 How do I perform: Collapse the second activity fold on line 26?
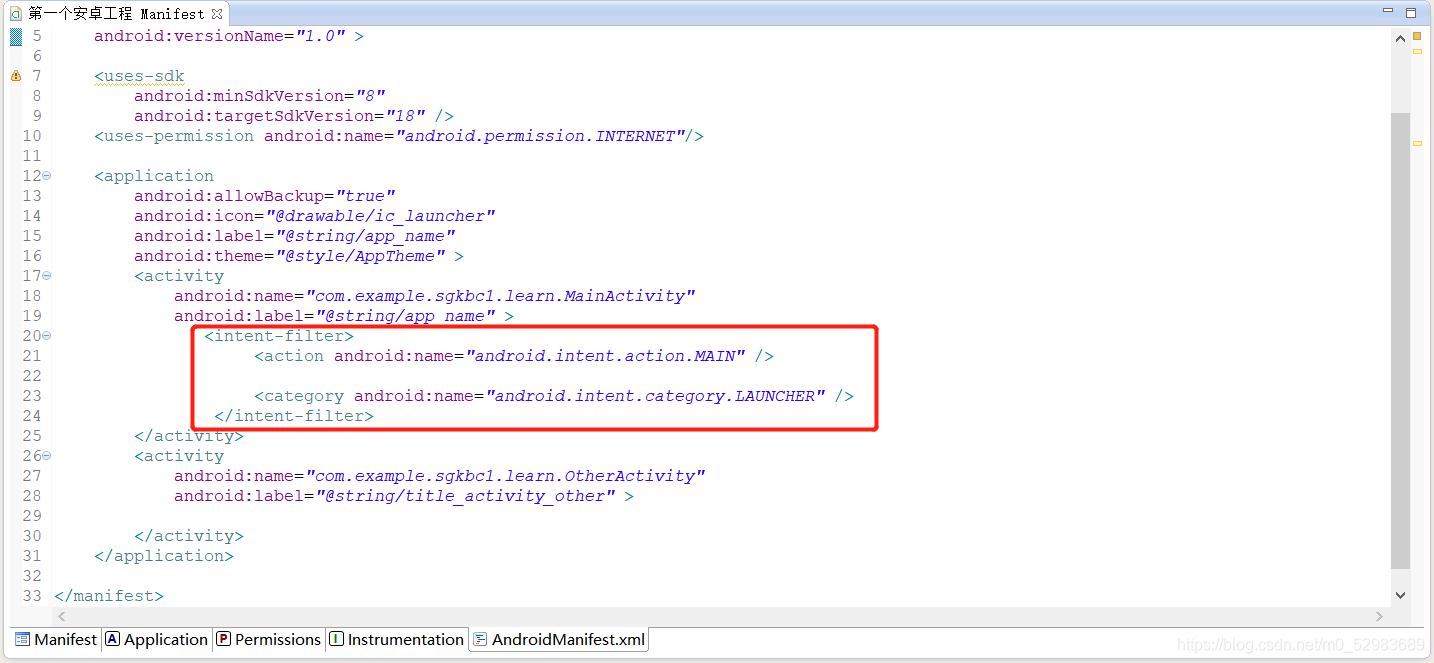tap(47, 456)
